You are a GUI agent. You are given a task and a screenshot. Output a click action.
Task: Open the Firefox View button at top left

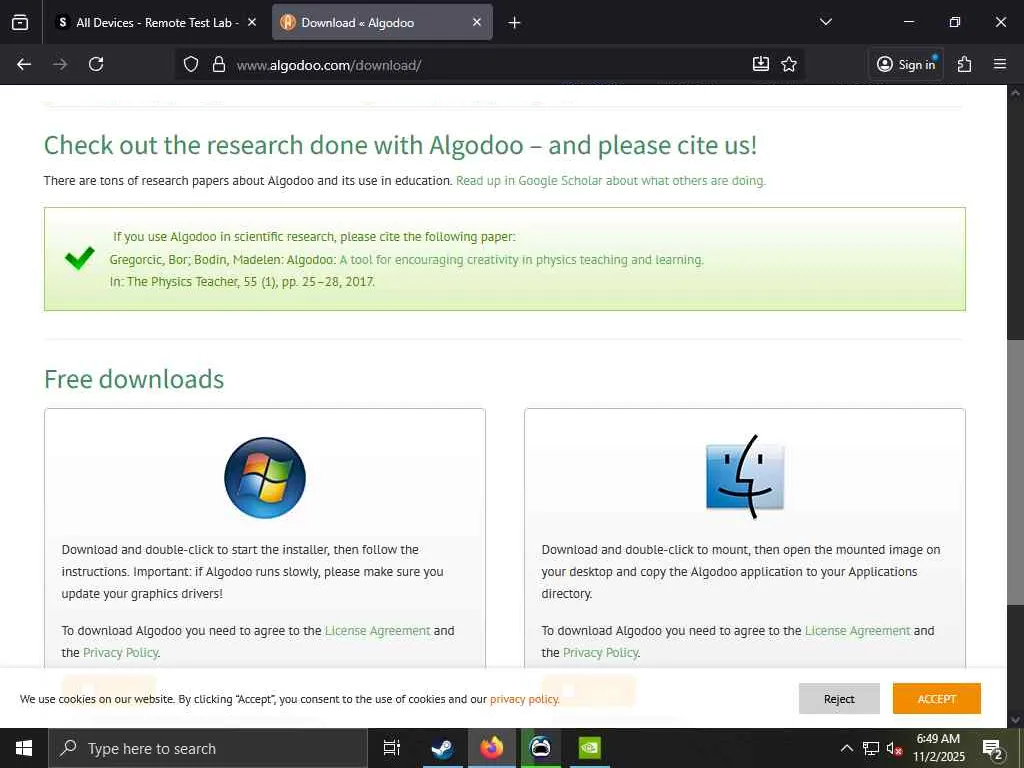point(20,22)
